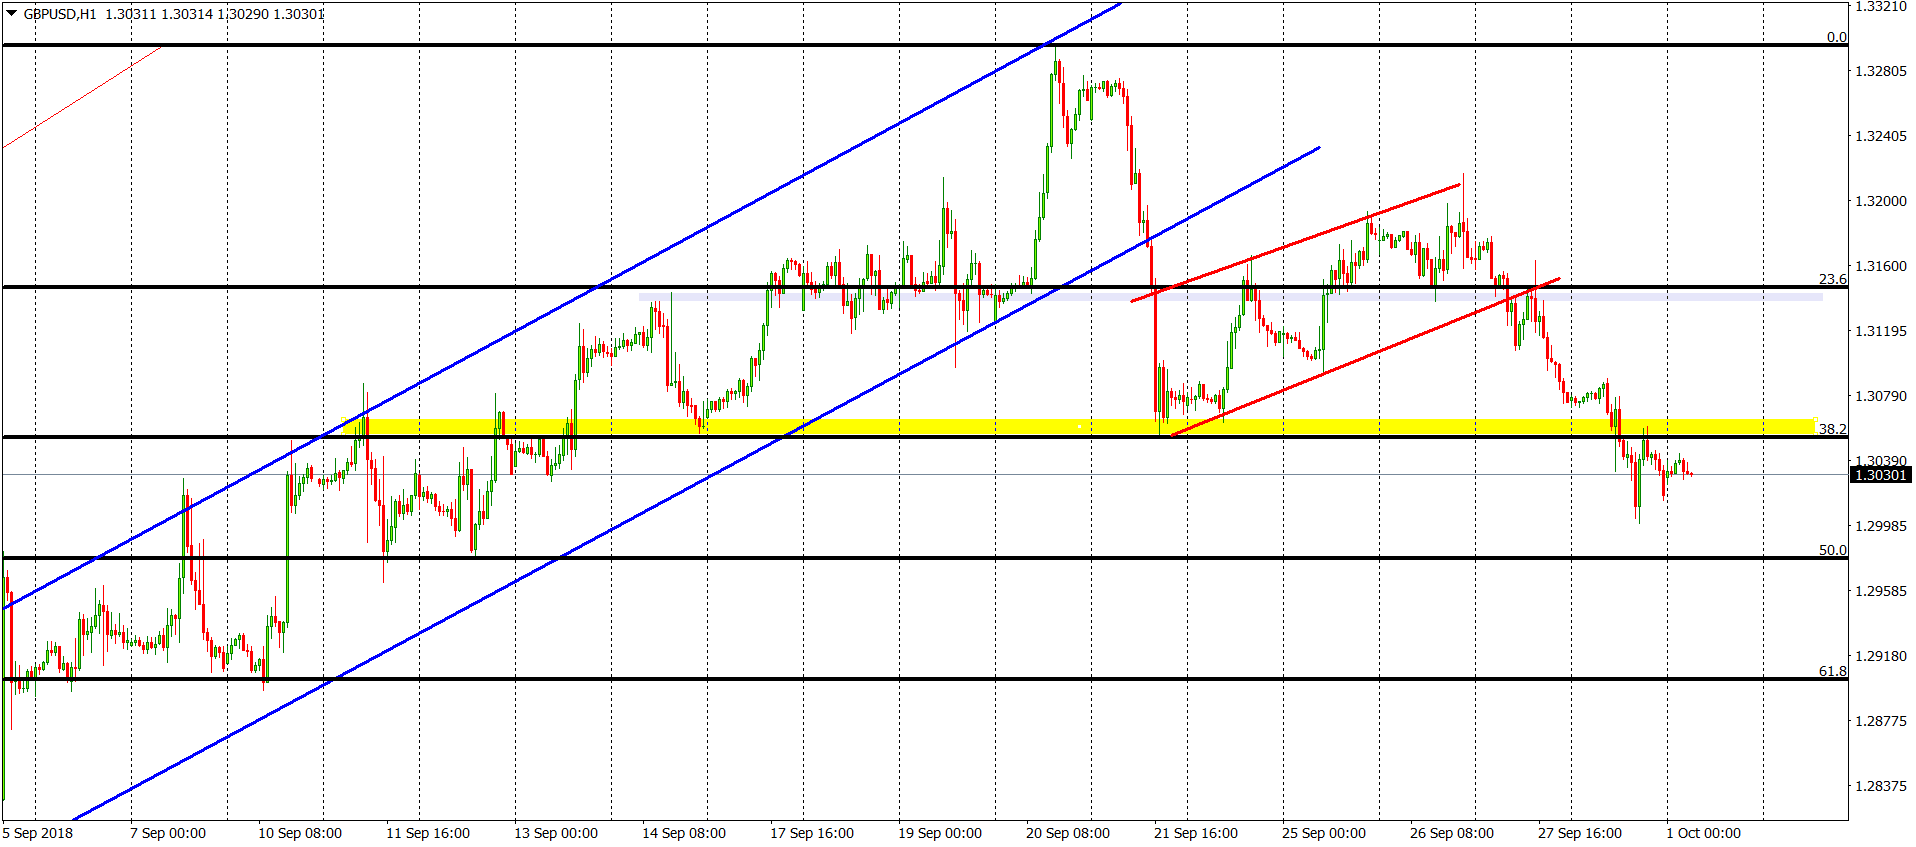Click the 1.32805 price axis value
This screenshot has width=1916, height=847.
tap(1880, 71)
